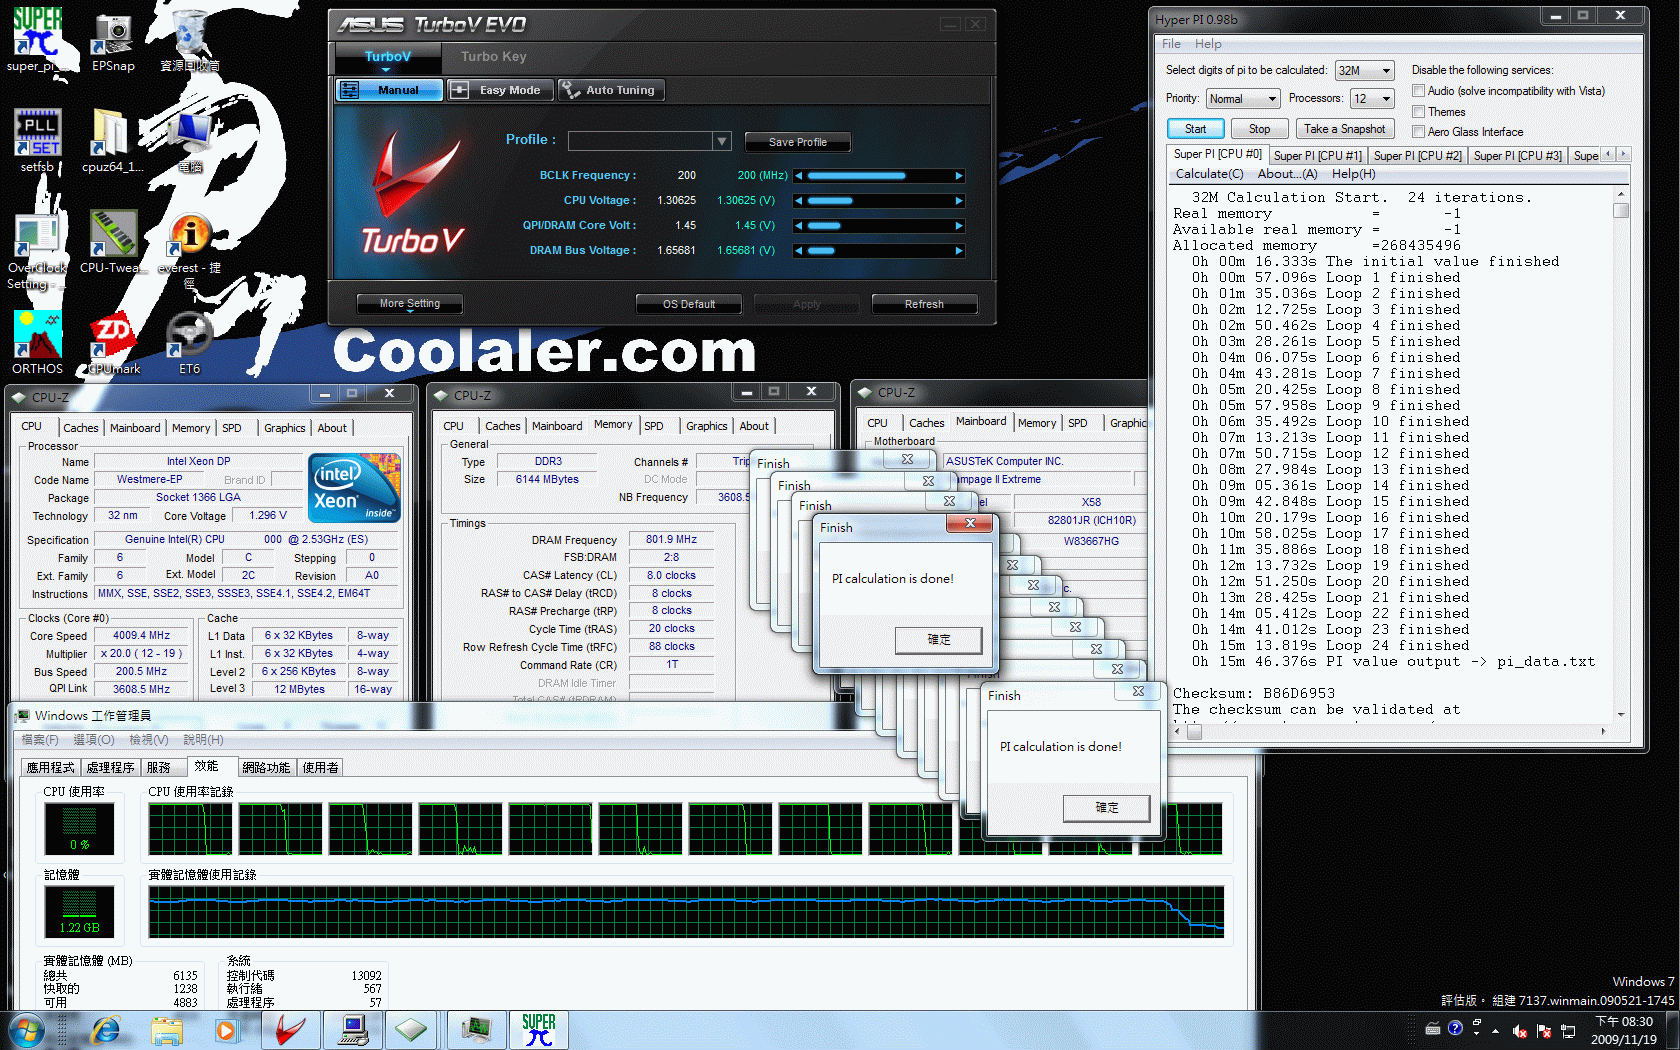Switch to the Turbo Key tab
The width and height of the screenshot is (1680, 1050).
[493, 57]
